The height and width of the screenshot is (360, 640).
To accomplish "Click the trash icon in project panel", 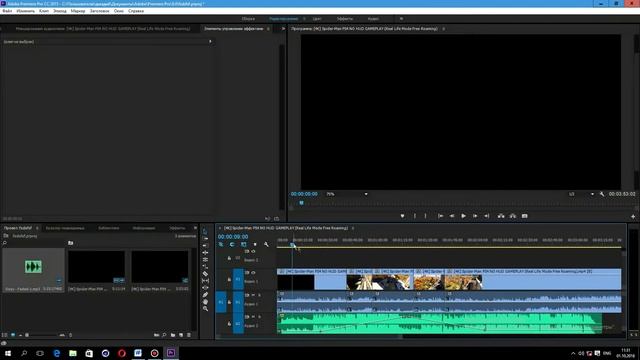I will coord(189,335).
